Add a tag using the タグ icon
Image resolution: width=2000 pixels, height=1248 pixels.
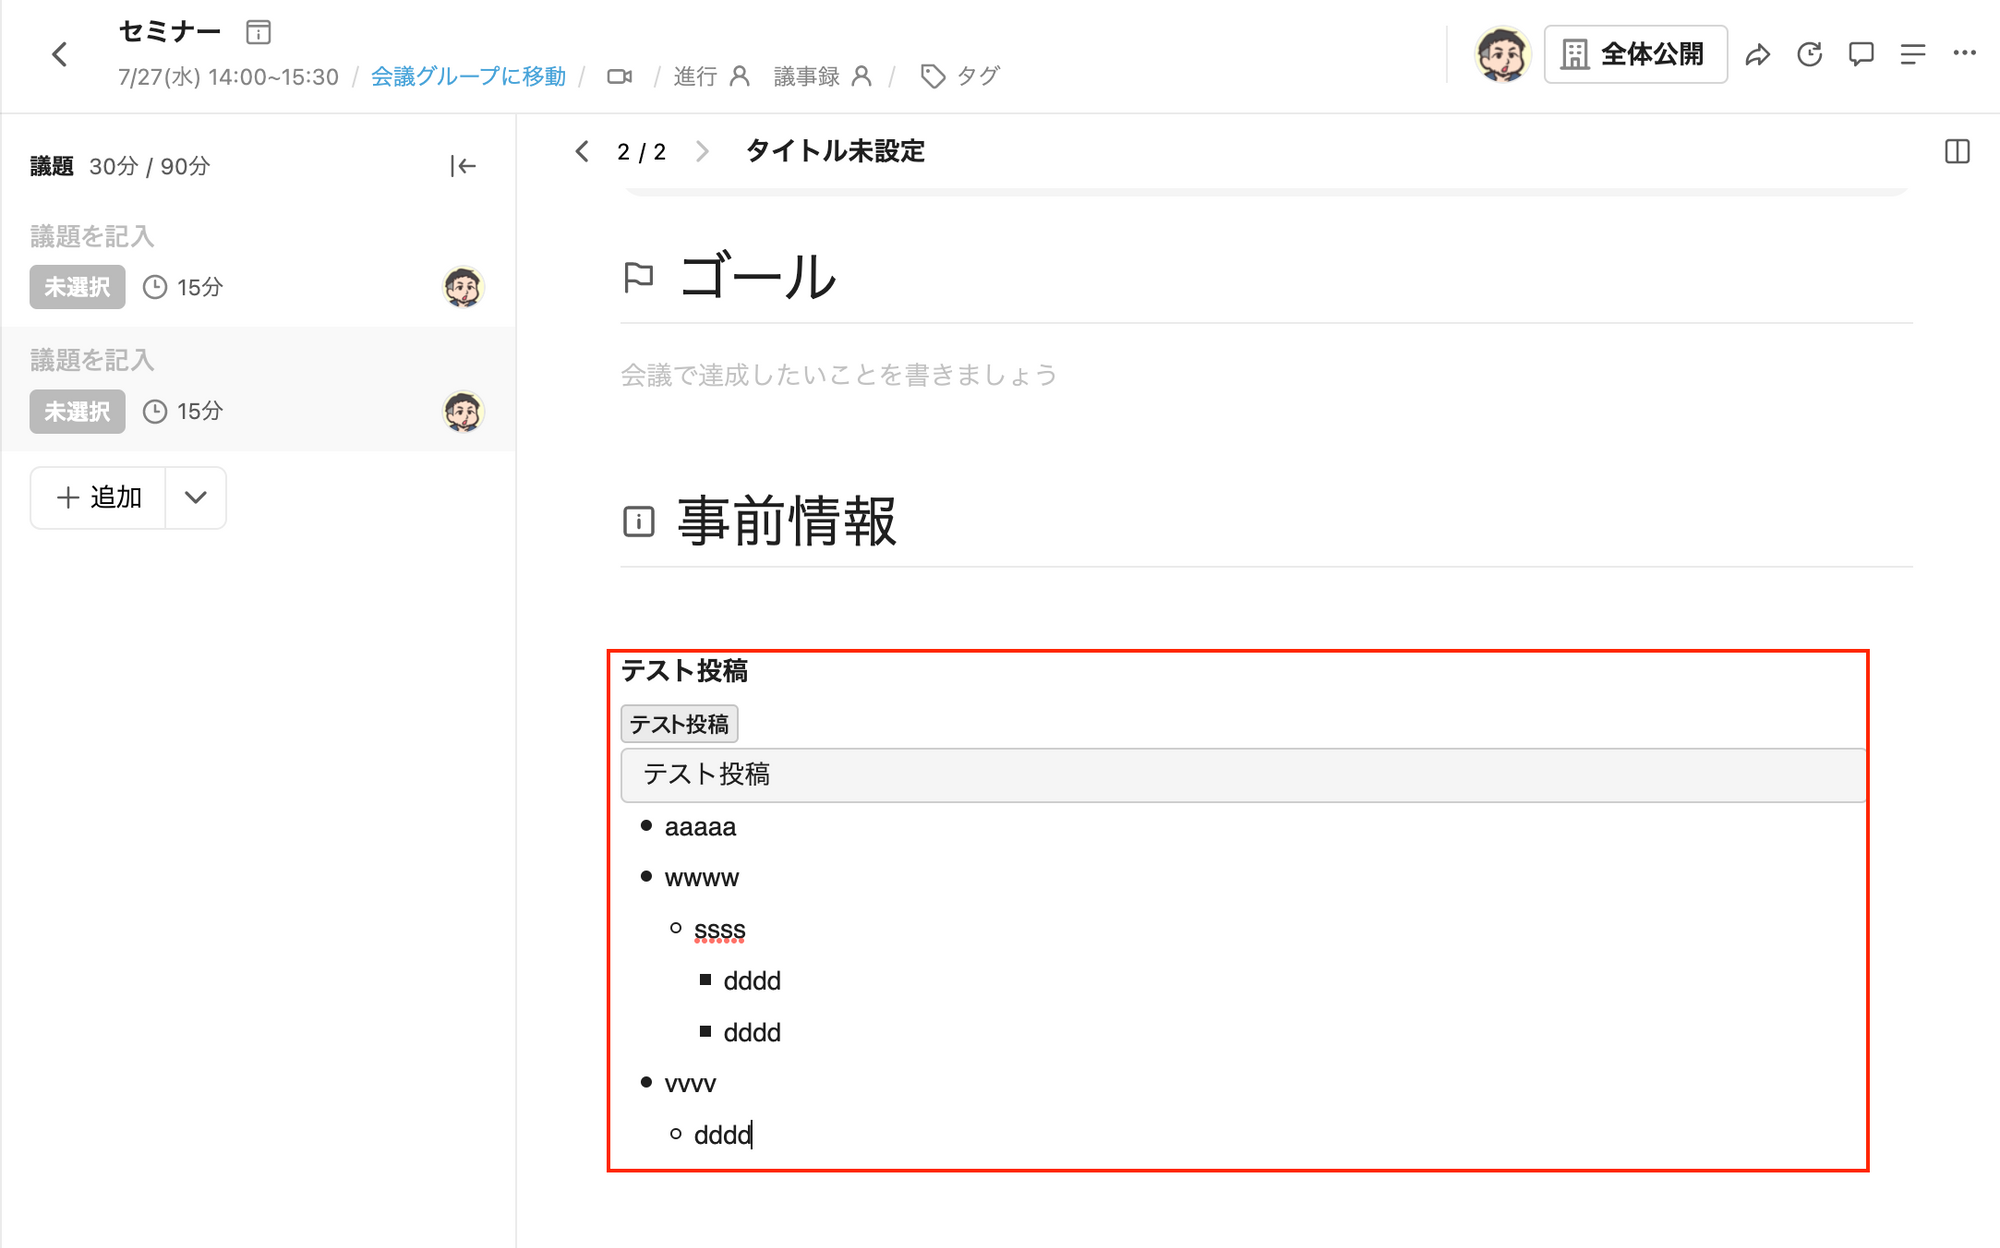(933, 76)
